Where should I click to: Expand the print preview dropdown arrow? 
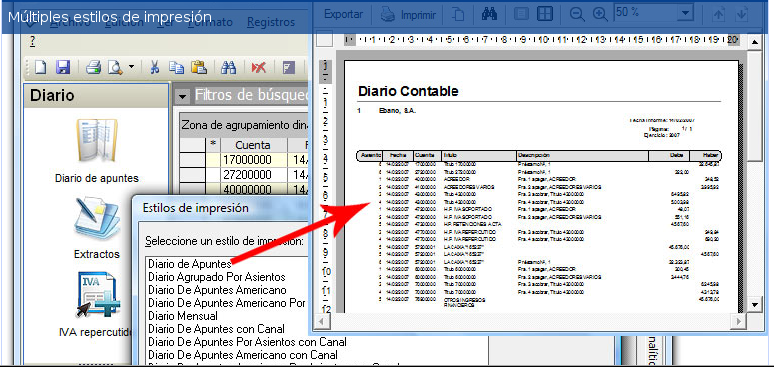point(131,68)
